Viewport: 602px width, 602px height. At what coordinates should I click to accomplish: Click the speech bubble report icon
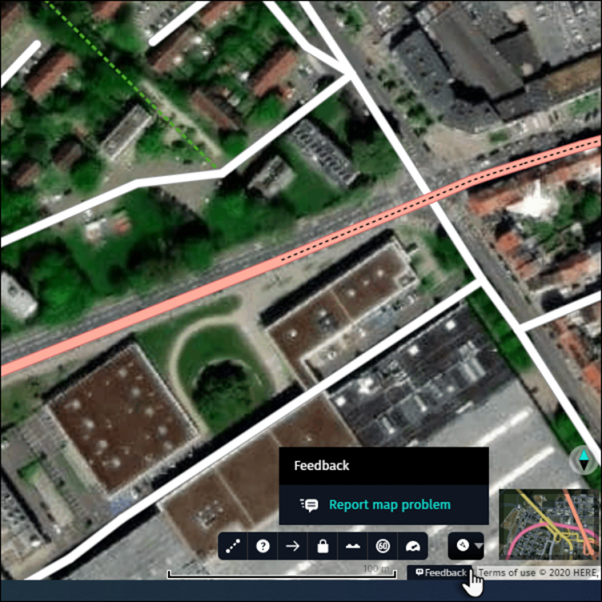(x=310, y=505)
